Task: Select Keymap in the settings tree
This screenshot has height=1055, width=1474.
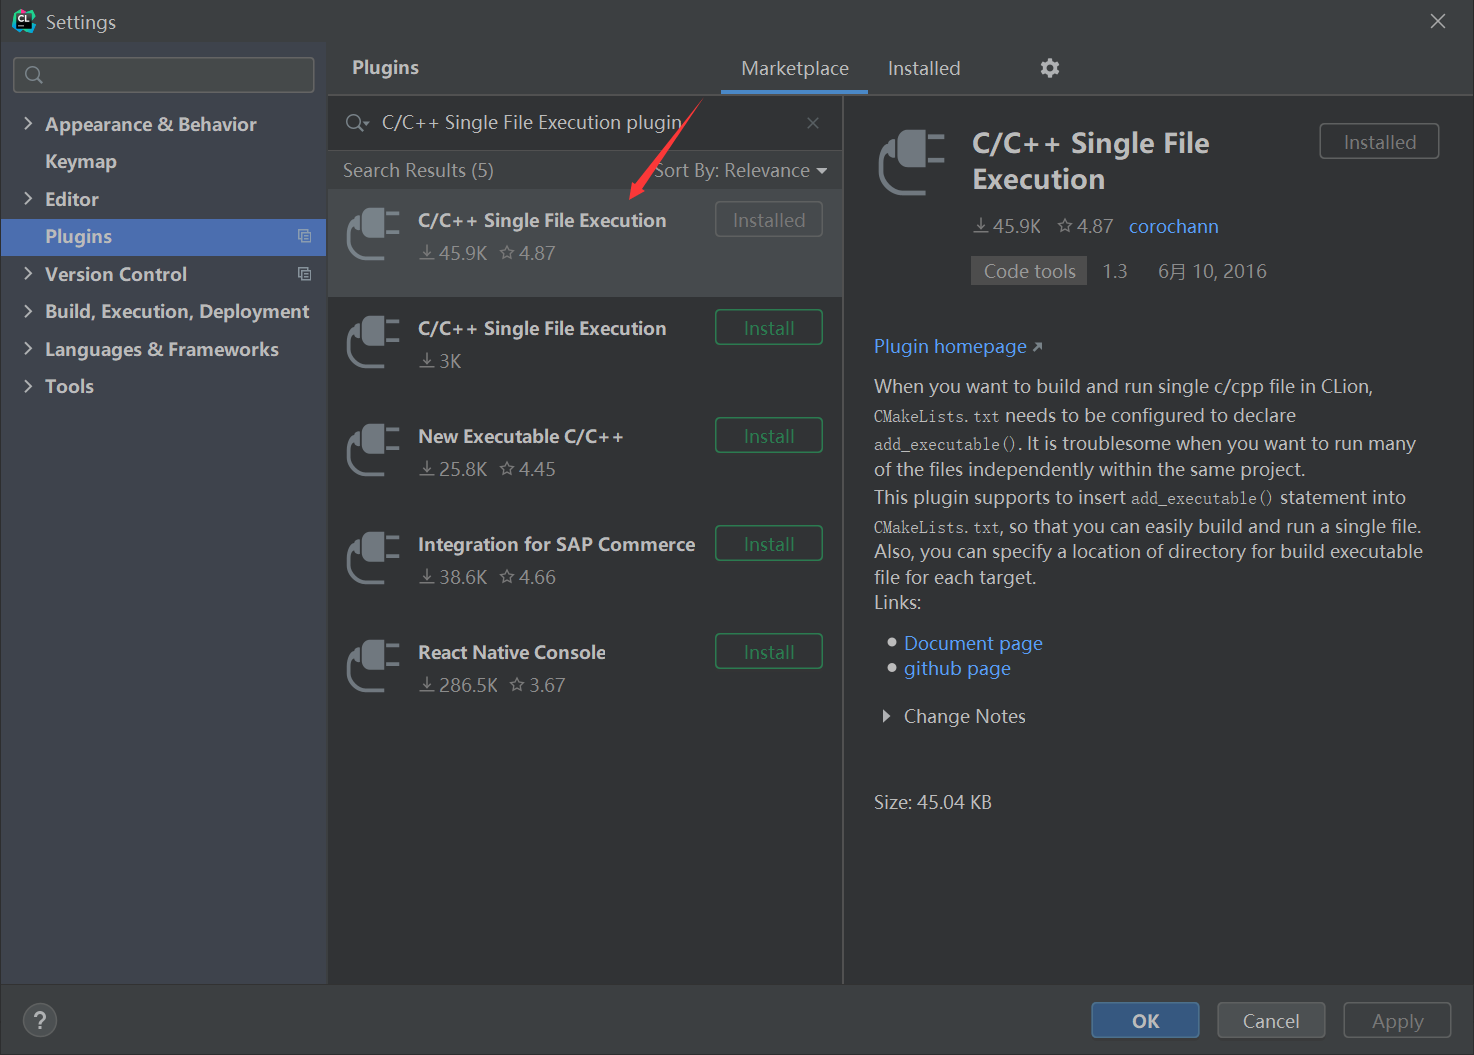Action: click(81, 161)
